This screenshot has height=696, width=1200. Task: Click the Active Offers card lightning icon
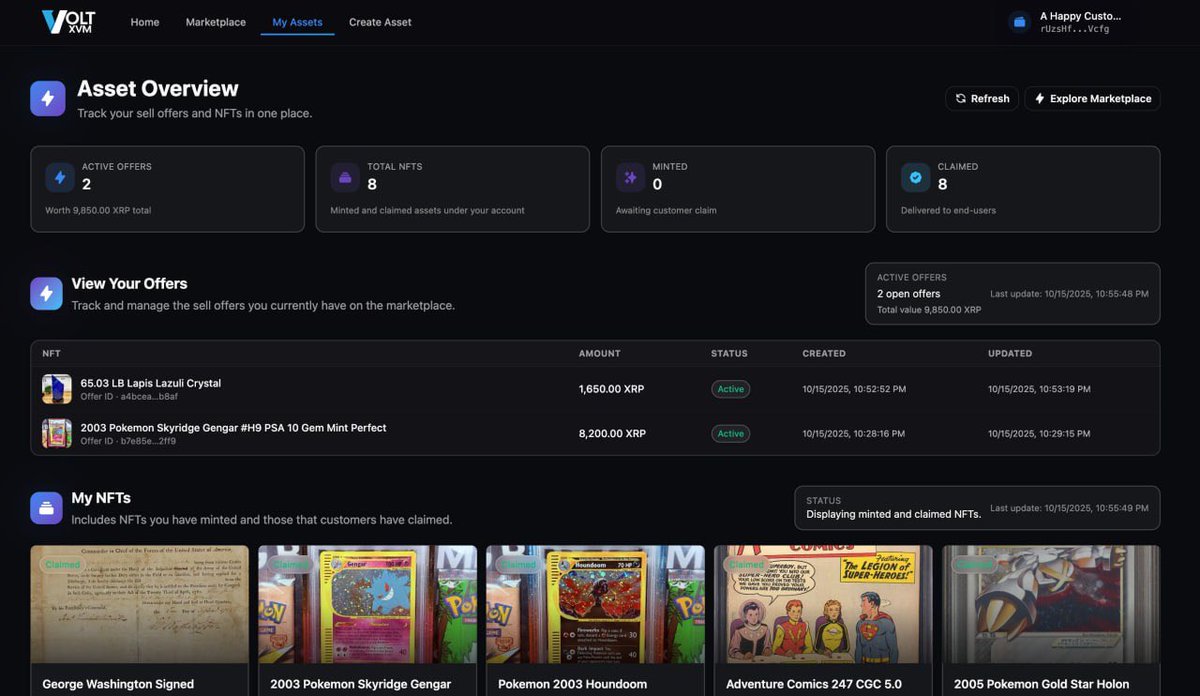[x=60, y=178]
